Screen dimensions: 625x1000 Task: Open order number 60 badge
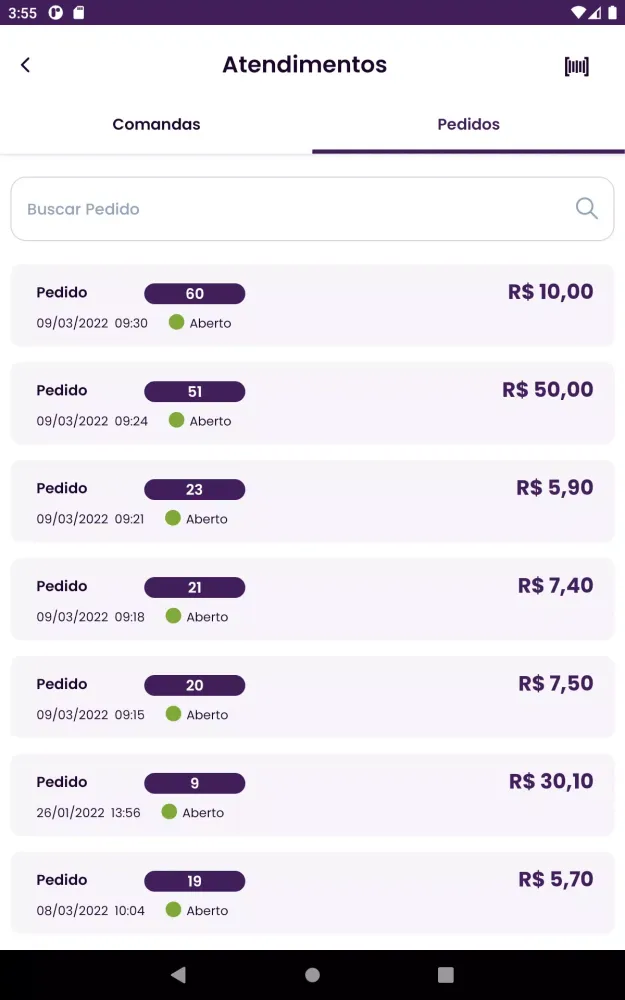pyautogui.click(x=195, y=293)
